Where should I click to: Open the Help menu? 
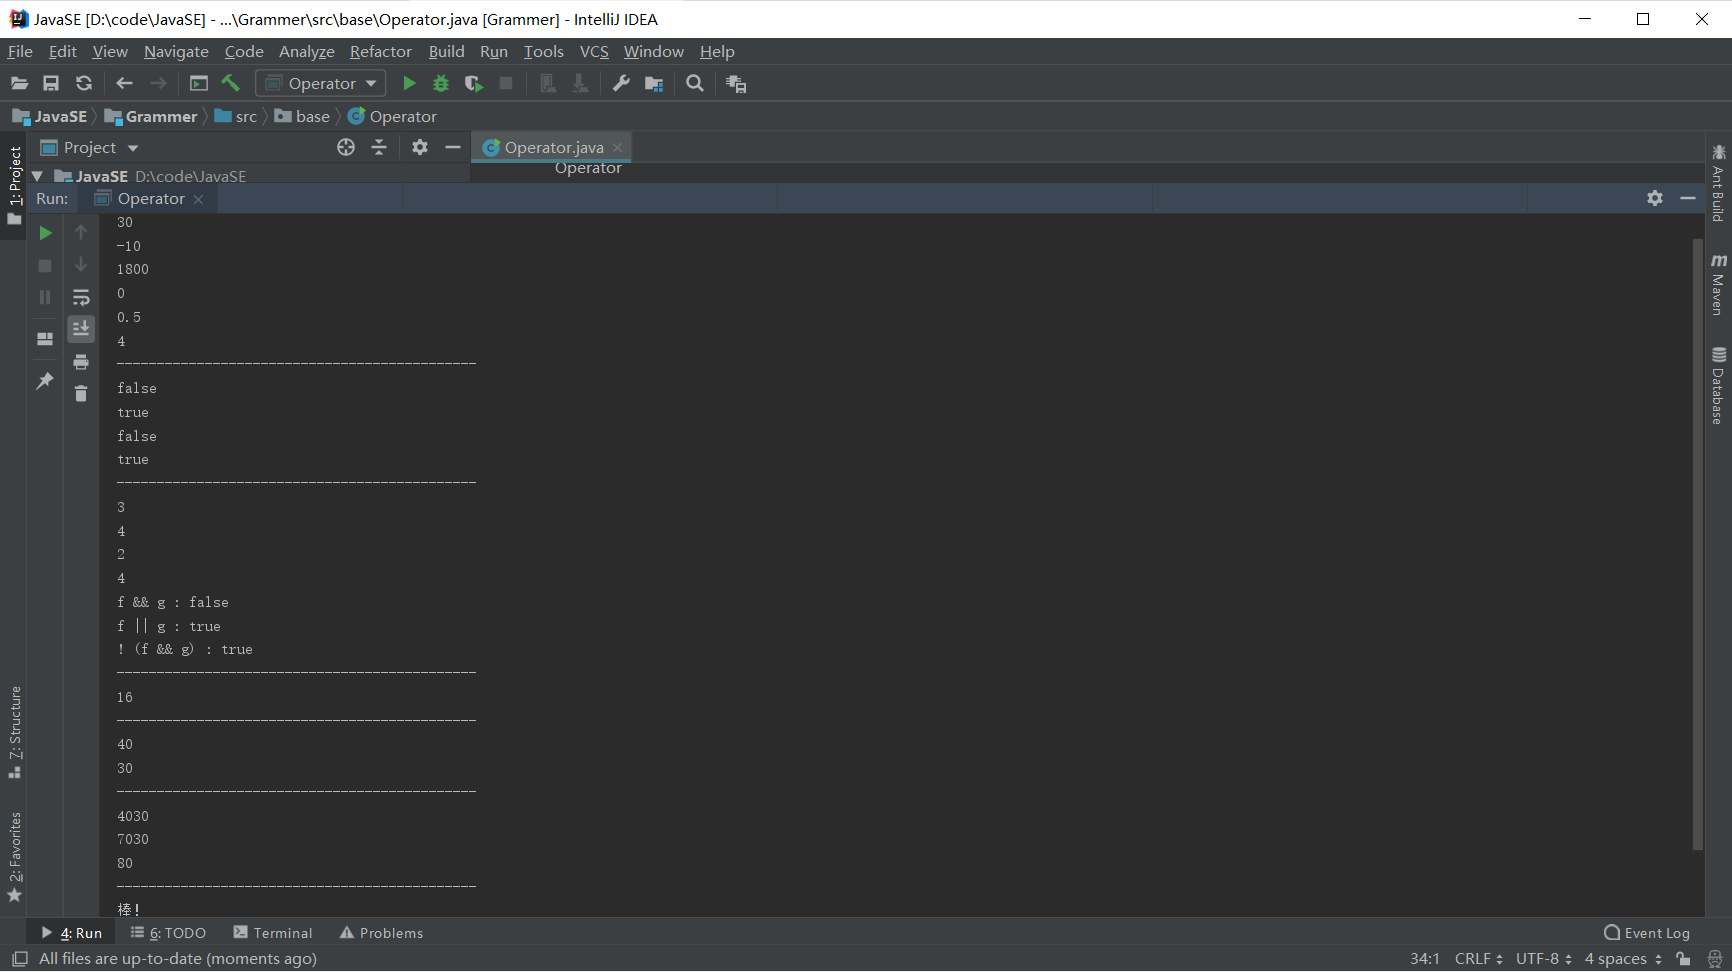tap(717, 52)
